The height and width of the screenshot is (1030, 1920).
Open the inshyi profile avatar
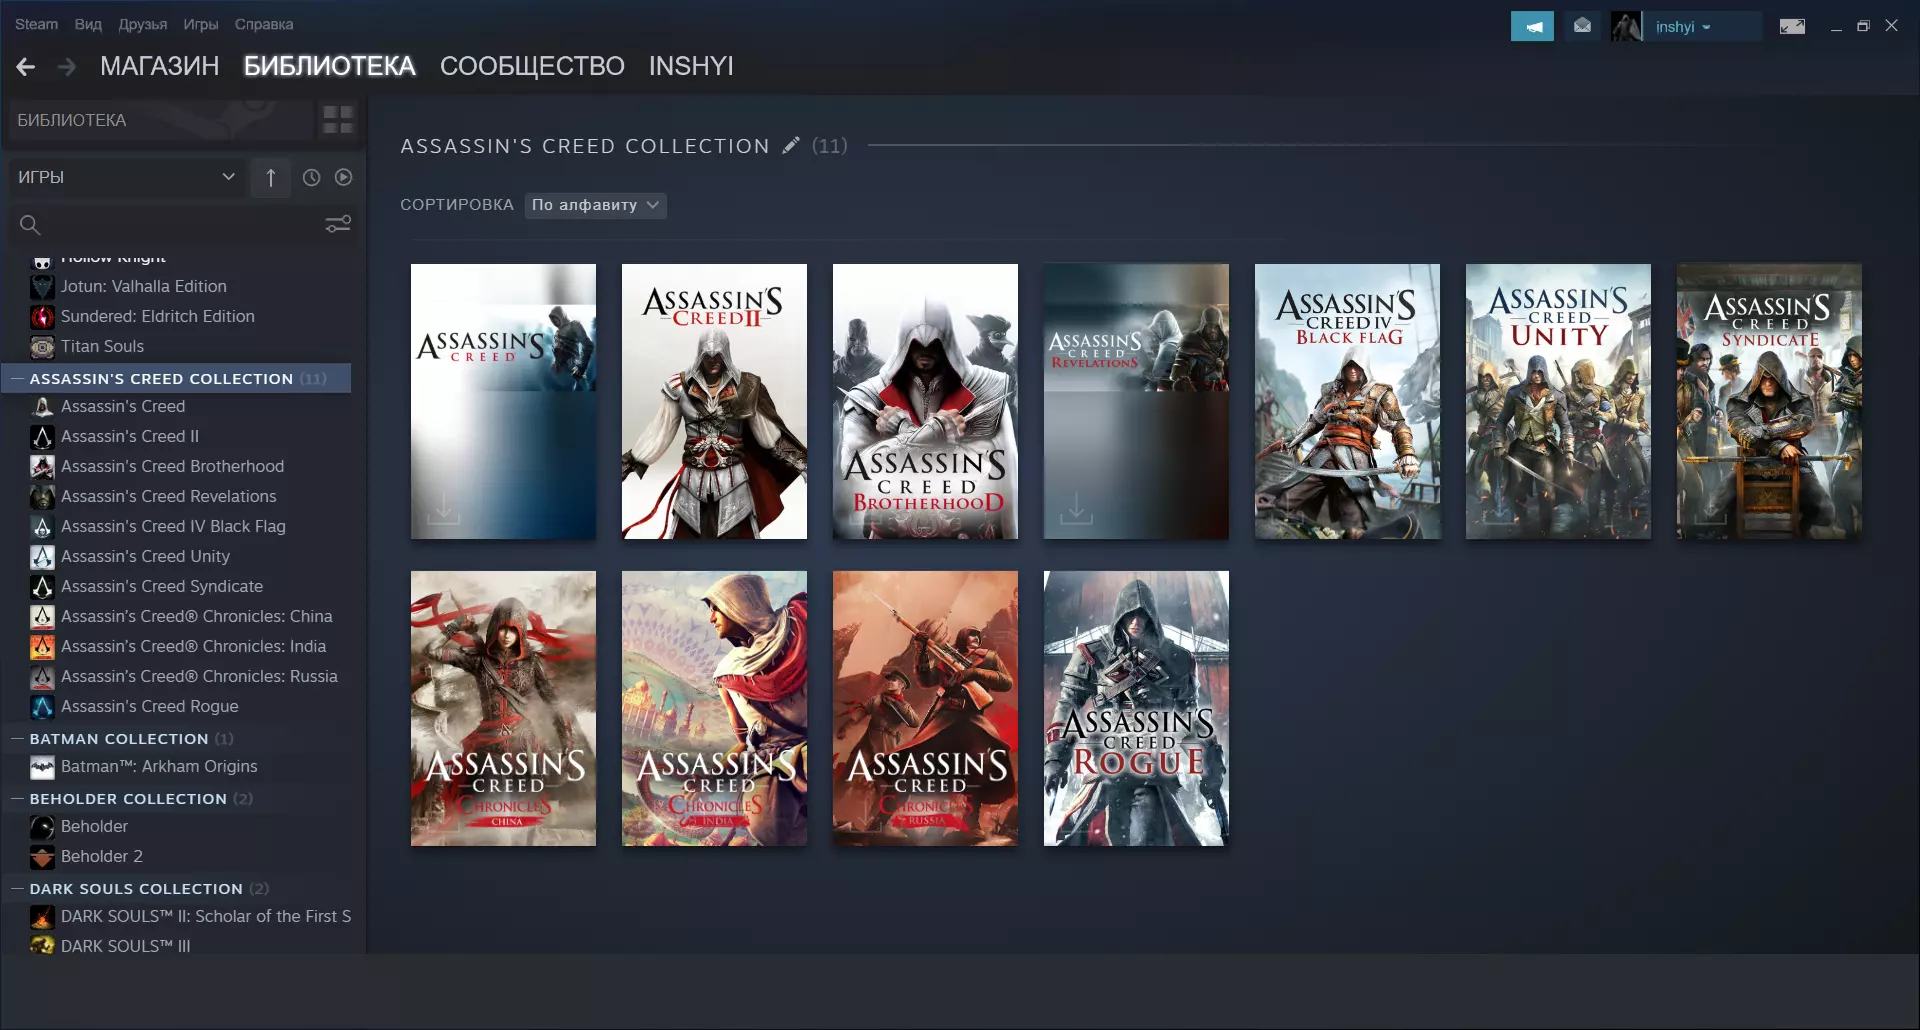pos(1626,26)
